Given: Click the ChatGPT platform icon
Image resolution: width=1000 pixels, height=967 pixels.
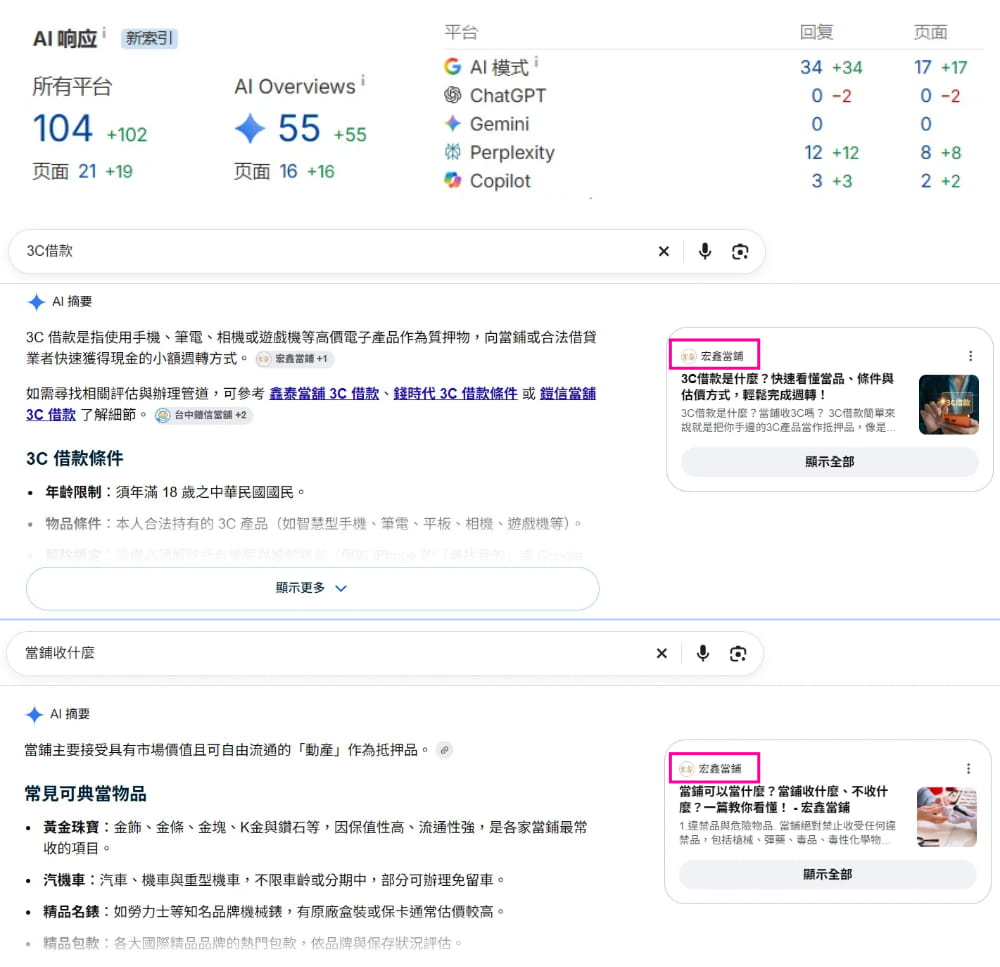Looking at the screenshot, I should [453, 95].
